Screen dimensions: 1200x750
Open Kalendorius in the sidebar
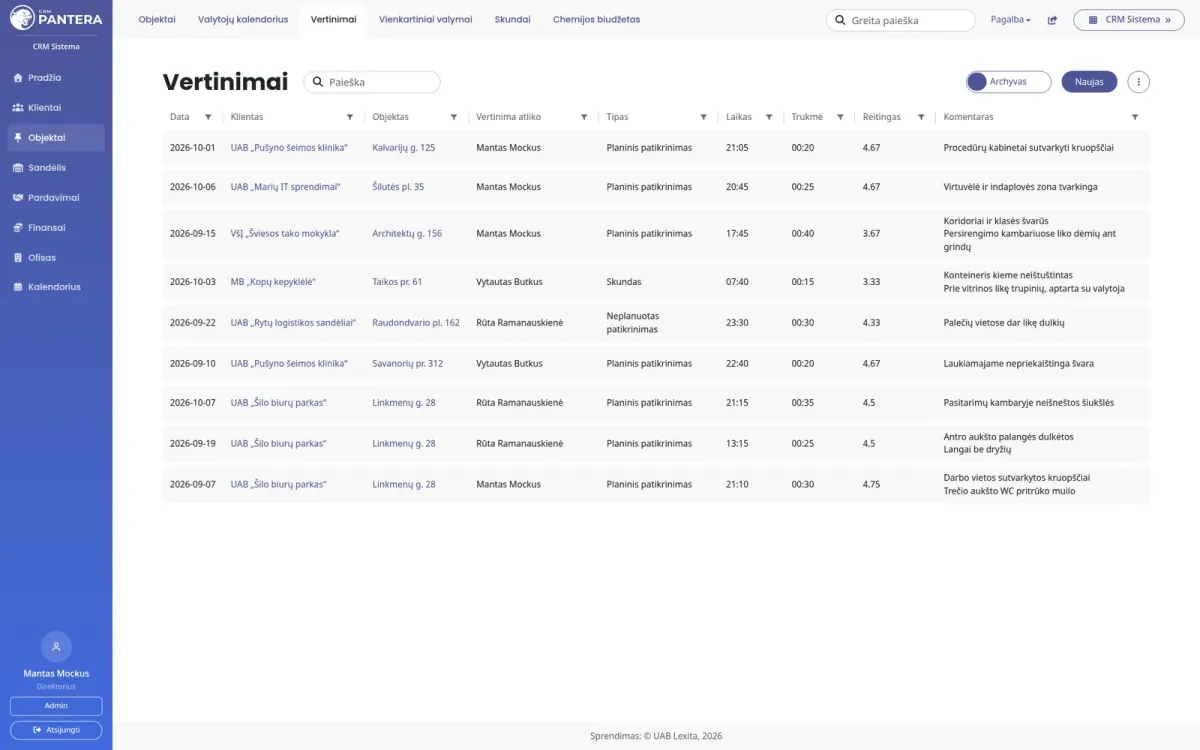coord(56,287)
